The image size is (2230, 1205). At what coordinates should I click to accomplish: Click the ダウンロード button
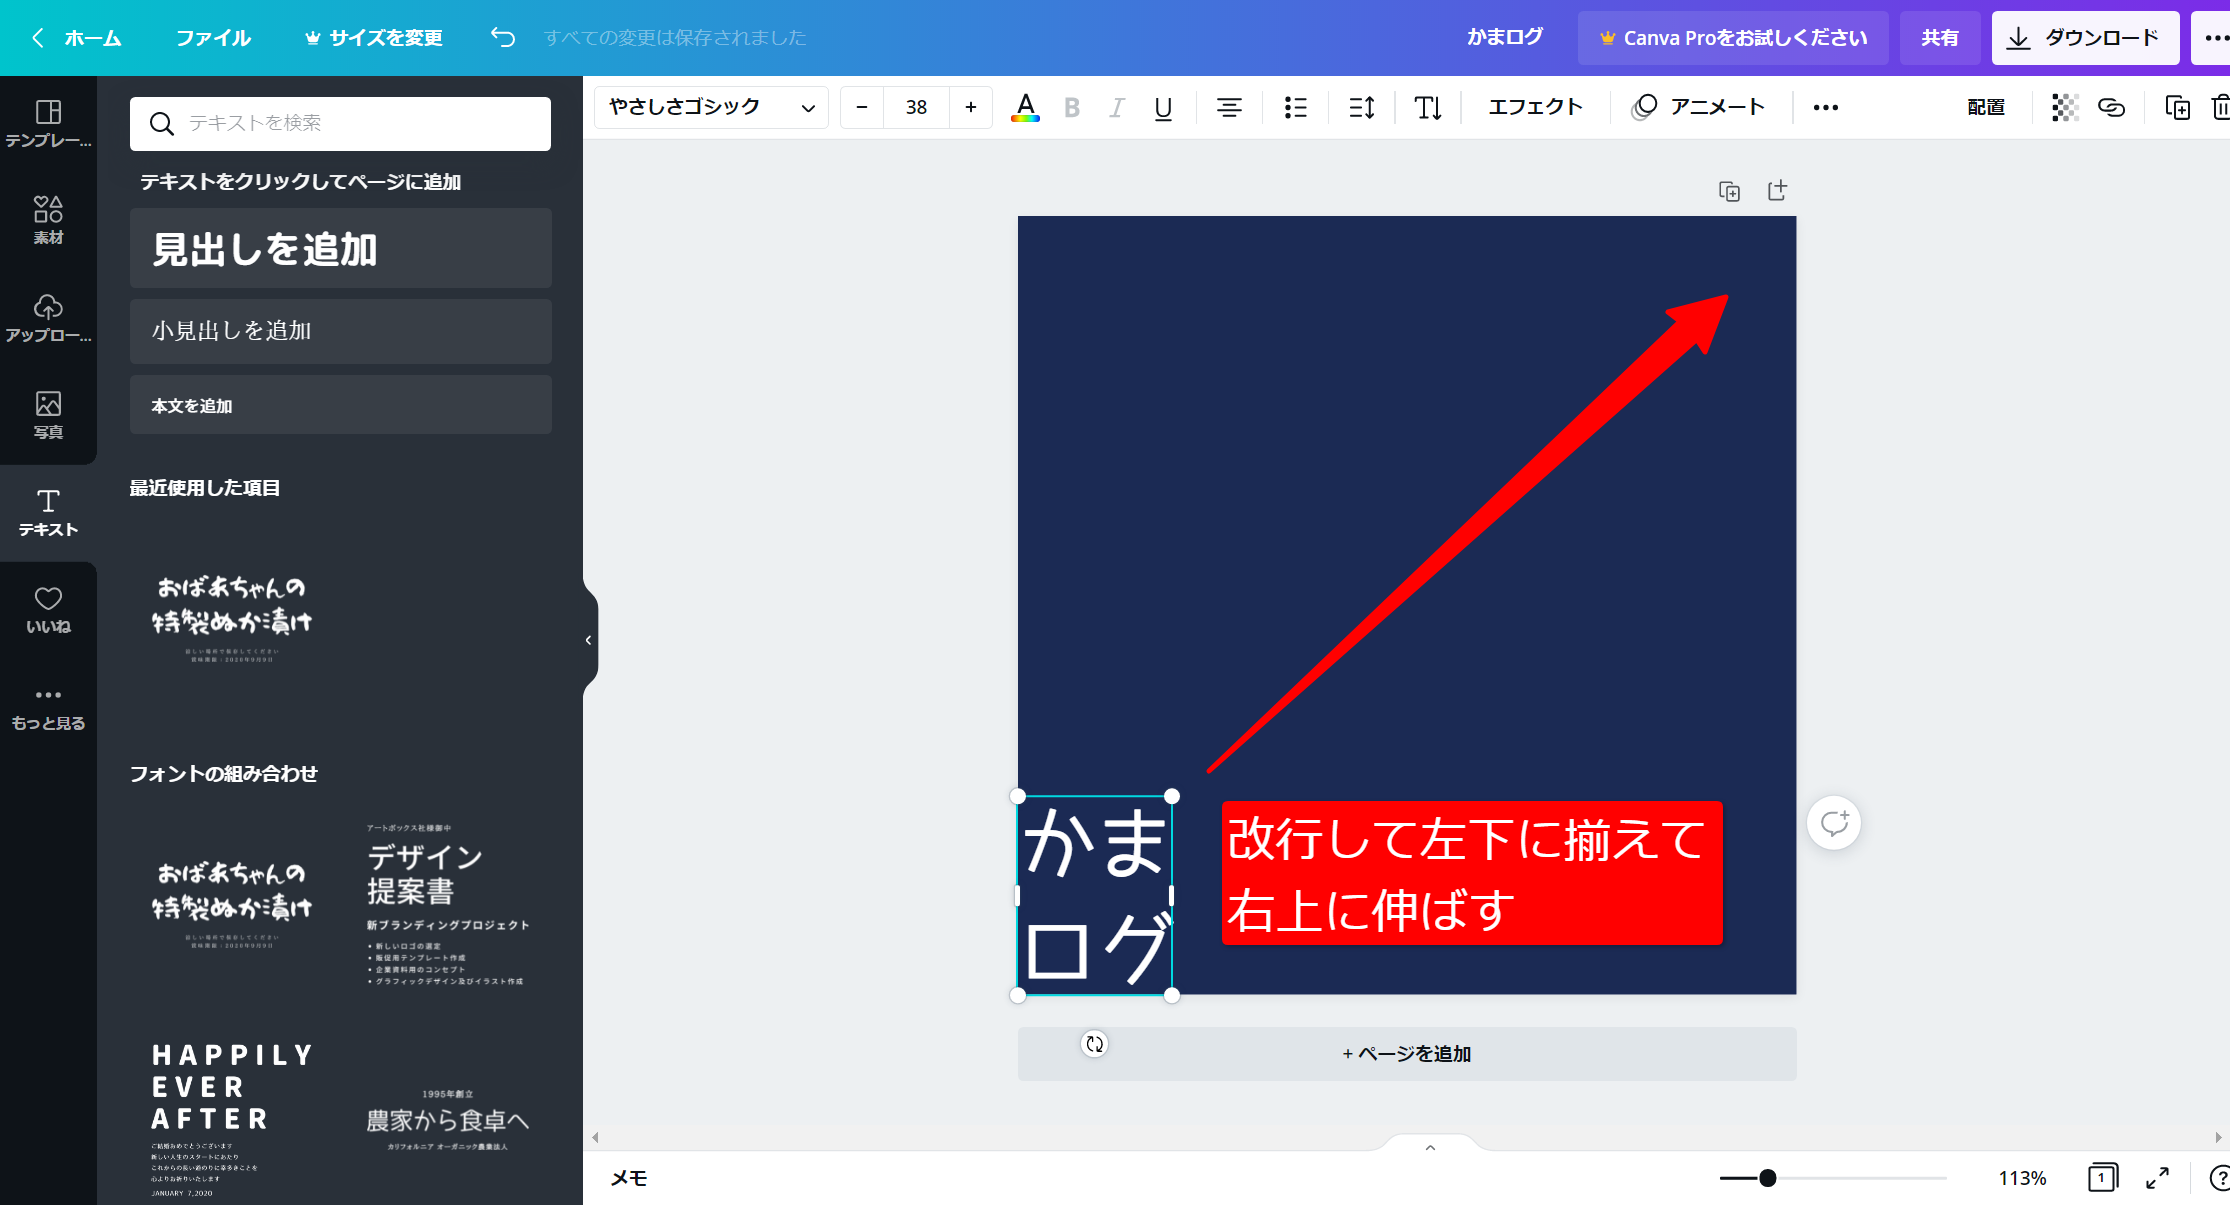tap(2085, 38)
